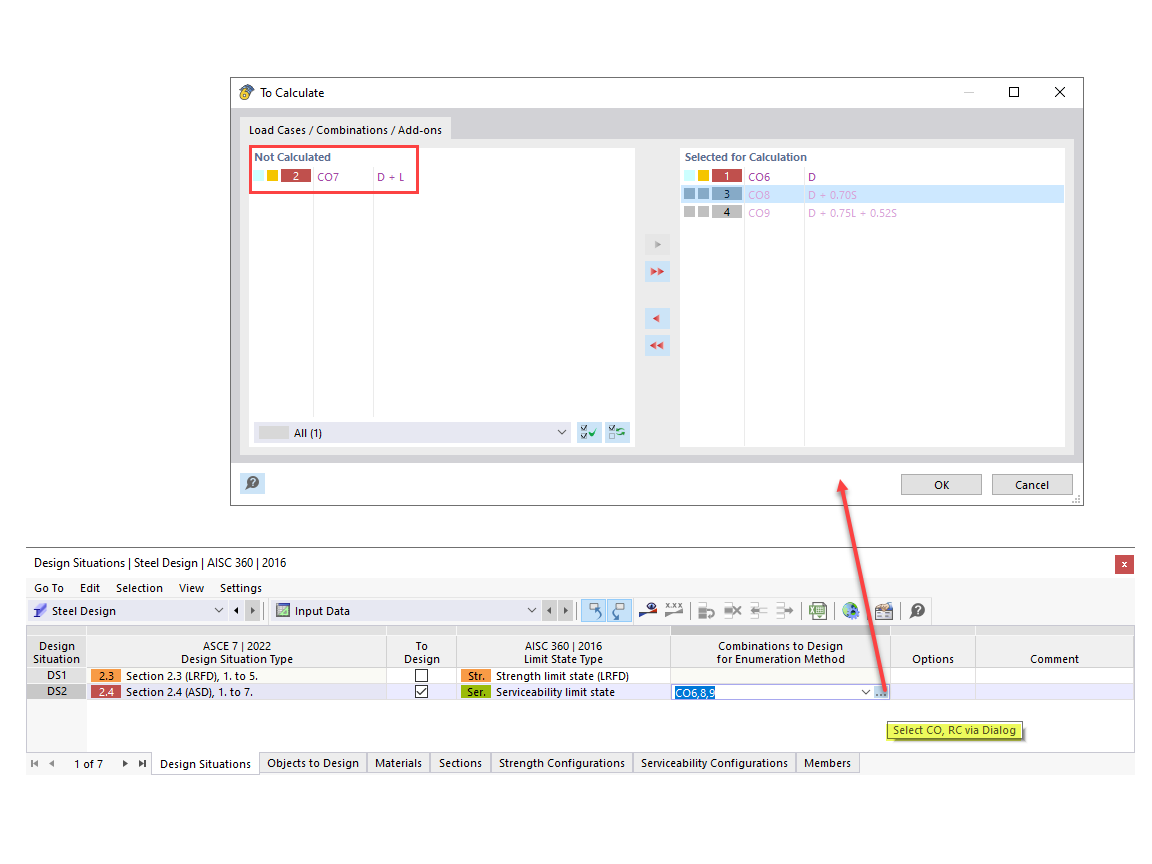Click the red color swatch next to CO7

click(x=297, y=176)
